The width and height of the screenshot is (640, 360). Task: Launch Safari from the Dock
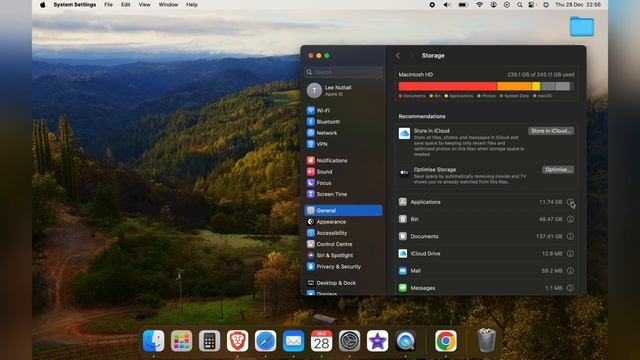click(x=265, y=341)
